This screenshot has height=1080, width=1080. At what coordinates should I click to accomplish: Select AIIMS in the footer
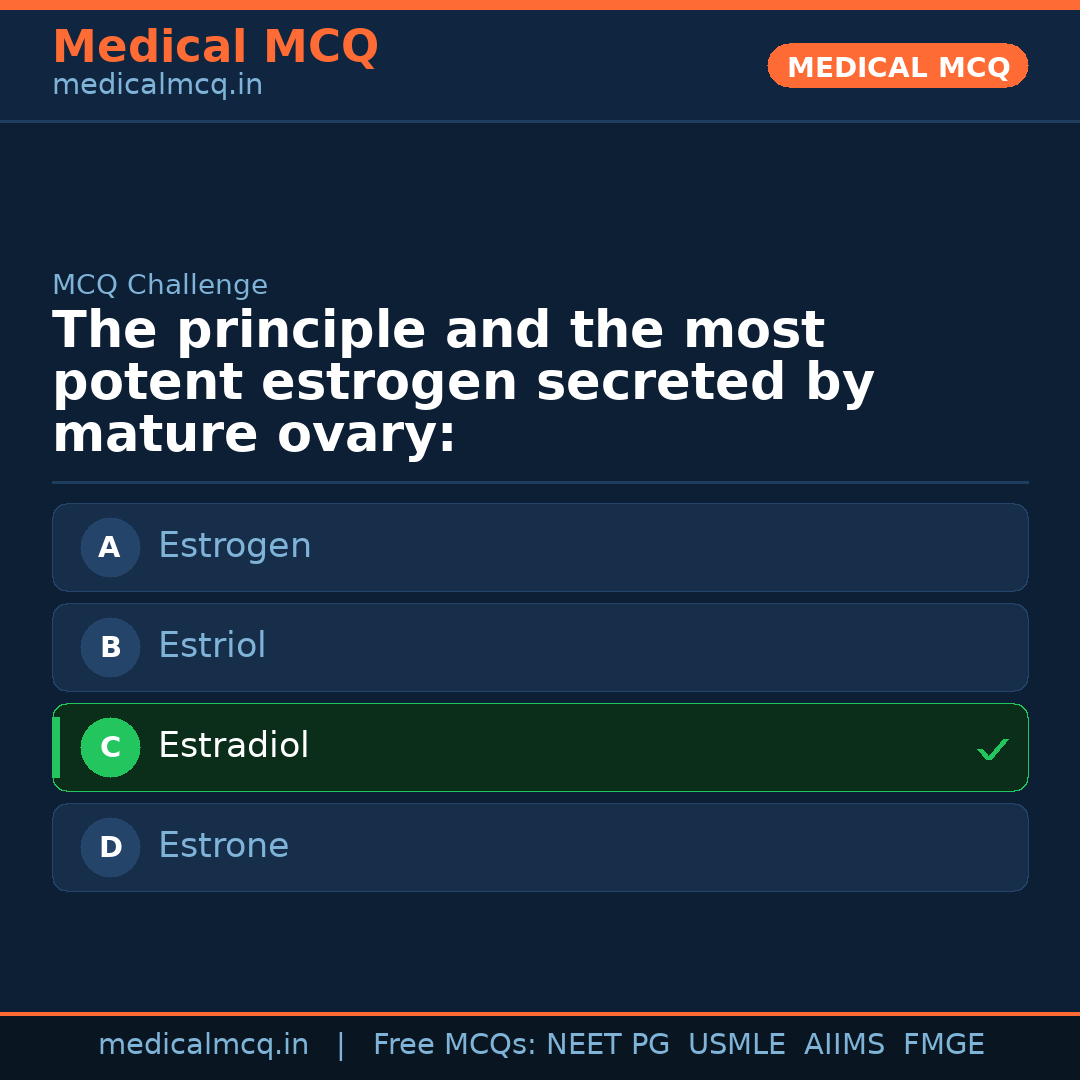(x=844, y=1045)
